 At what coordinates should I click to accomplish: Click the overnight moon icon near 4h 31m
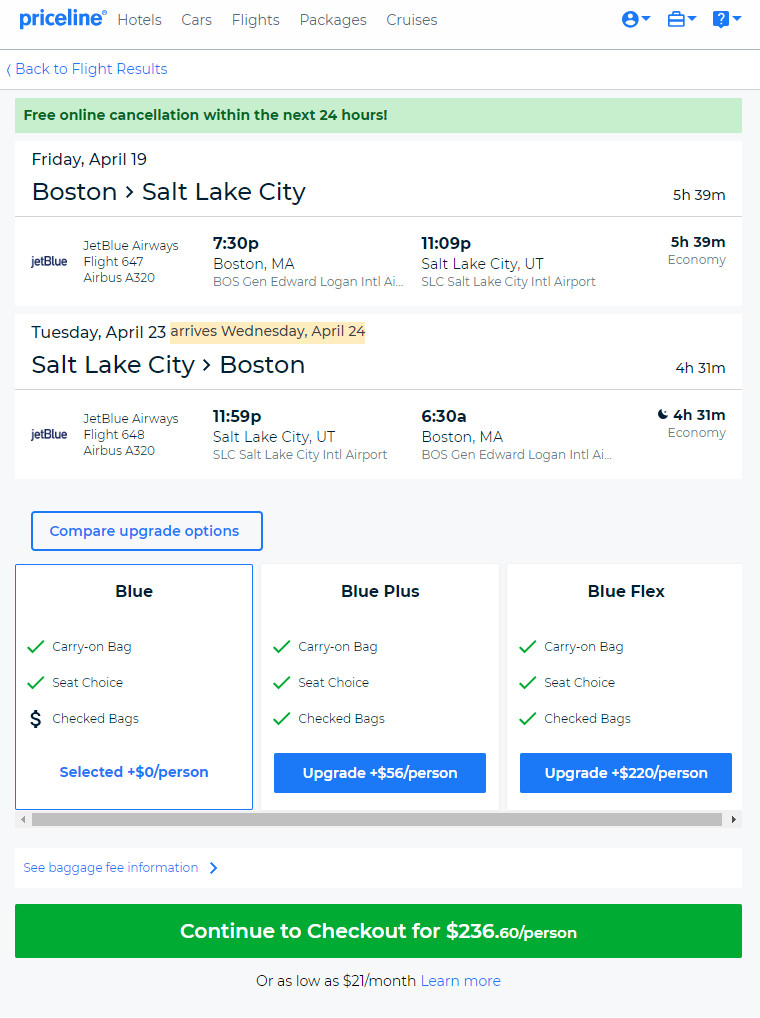(662, 414)
